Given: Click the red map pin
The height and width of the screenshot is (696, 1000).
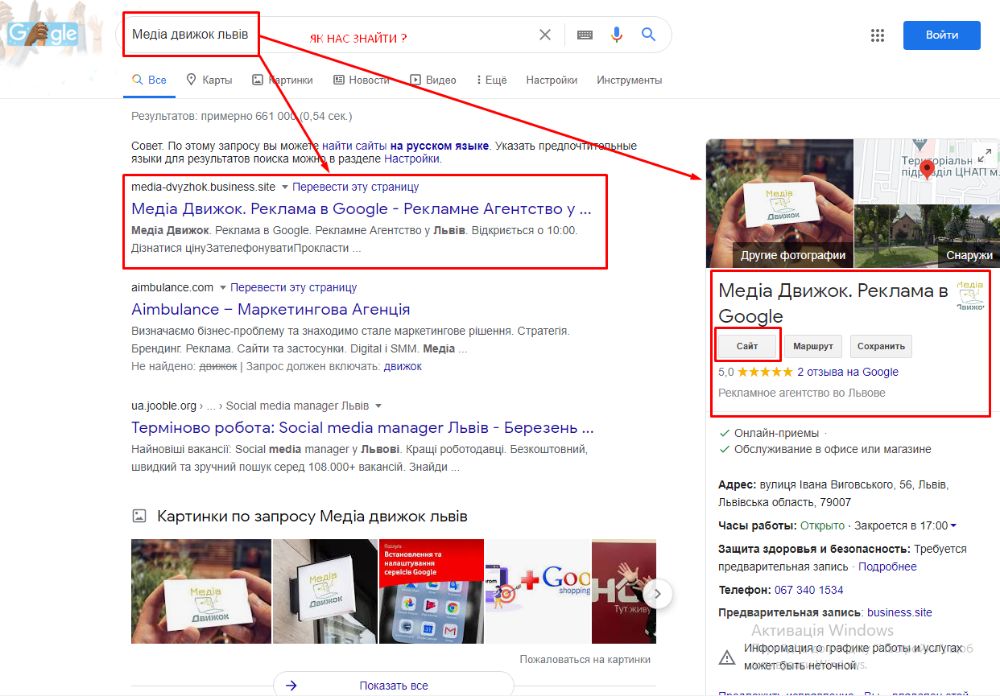Looking at the screenshot, I should click(927, 170).
